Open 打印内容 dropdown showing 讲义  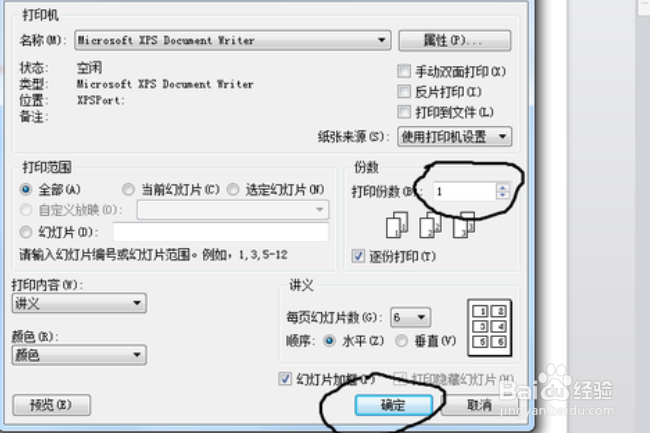pos(79,303)
